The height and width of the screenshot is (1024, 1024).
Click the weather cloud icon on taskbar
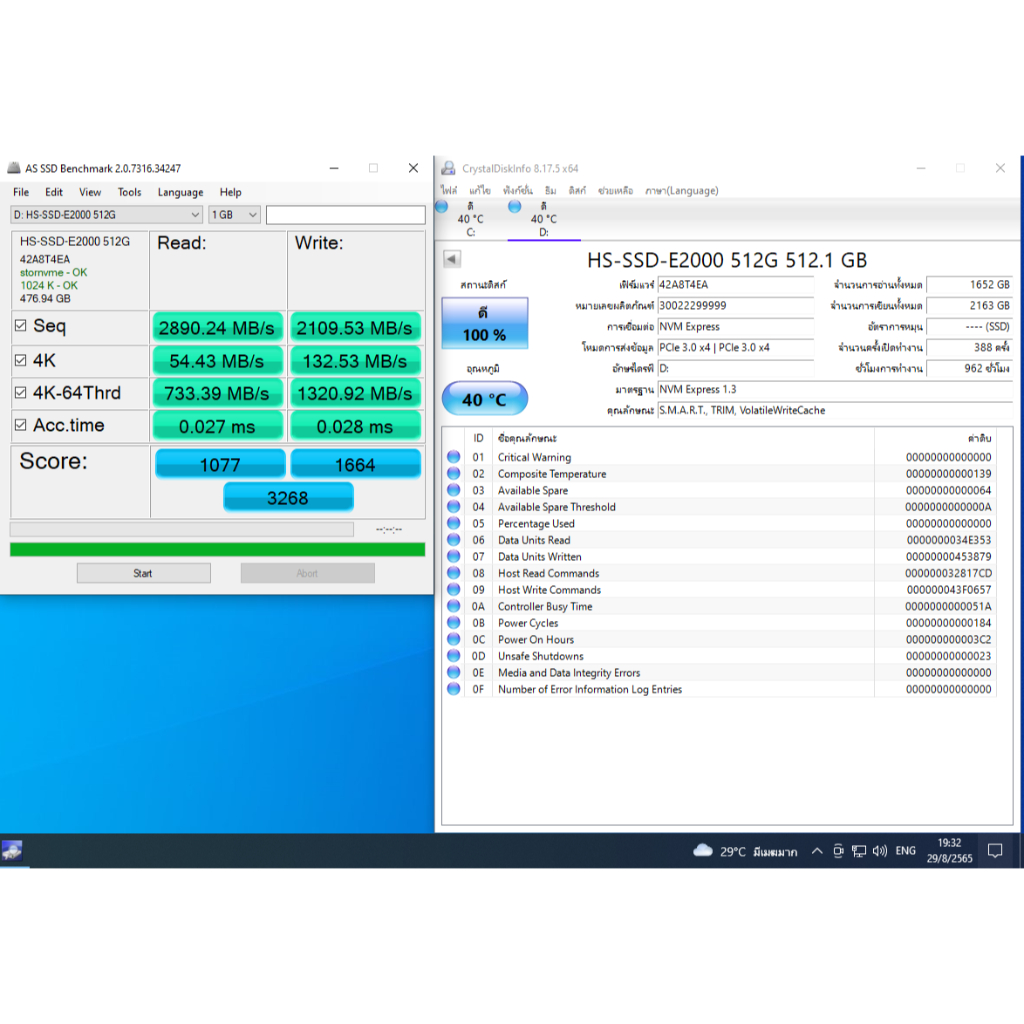pyautogui.click(x=703, y=851)
